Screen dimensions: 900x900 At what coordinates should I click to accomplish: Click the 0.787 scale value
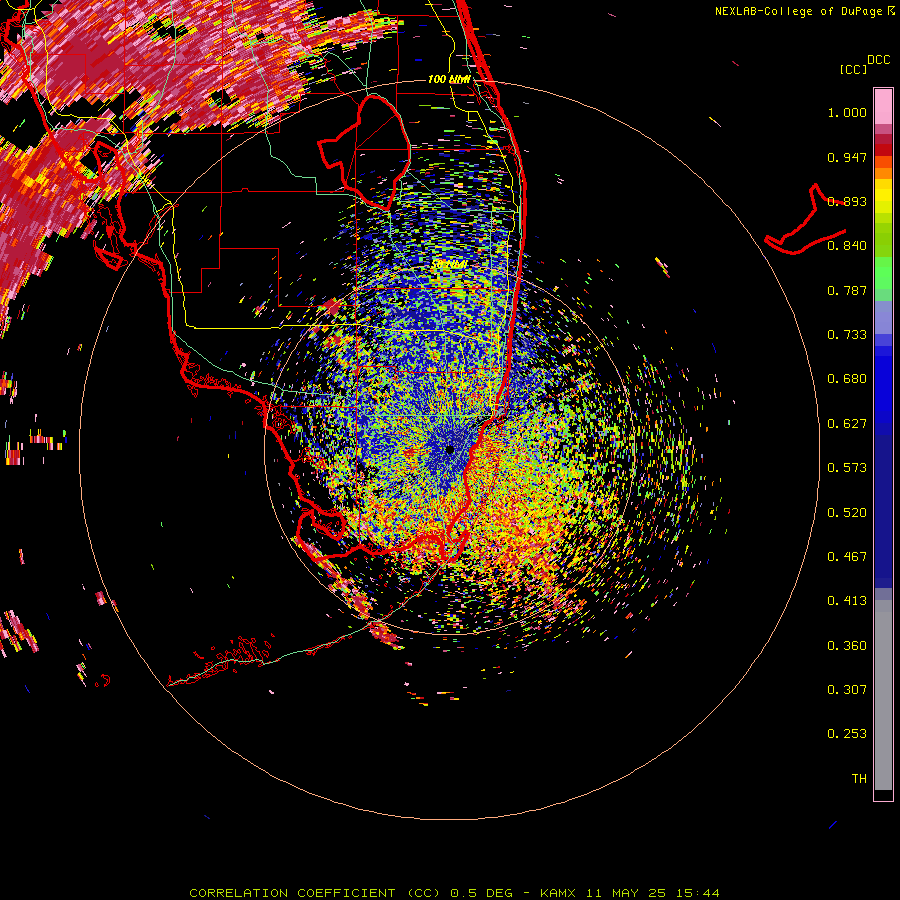(x=847, y=290)
